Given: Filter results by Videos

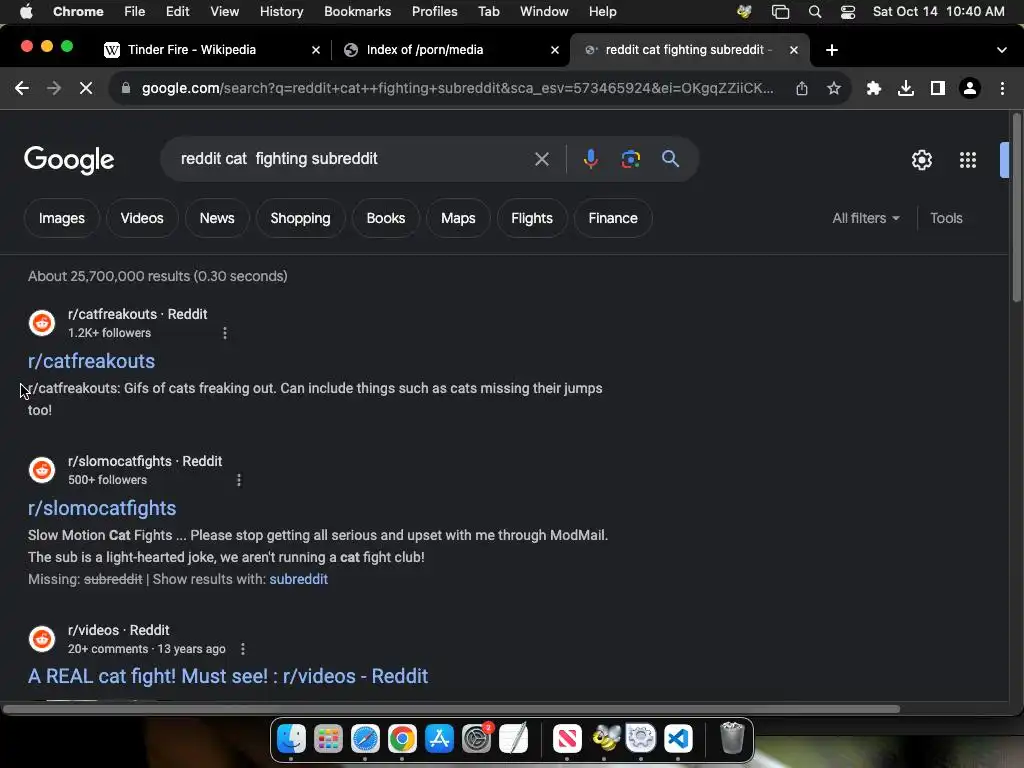Looking at the screenshot, I should pyautogui.click(x=142, y=218).
